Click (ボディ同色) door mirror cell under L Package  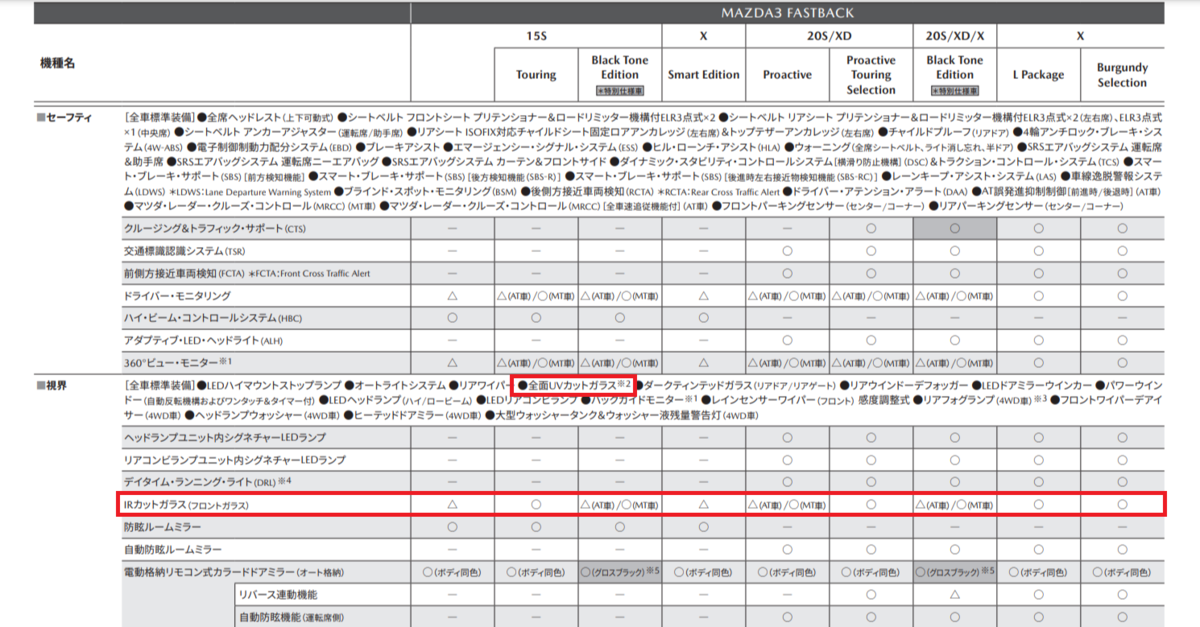click(1039, 572)
